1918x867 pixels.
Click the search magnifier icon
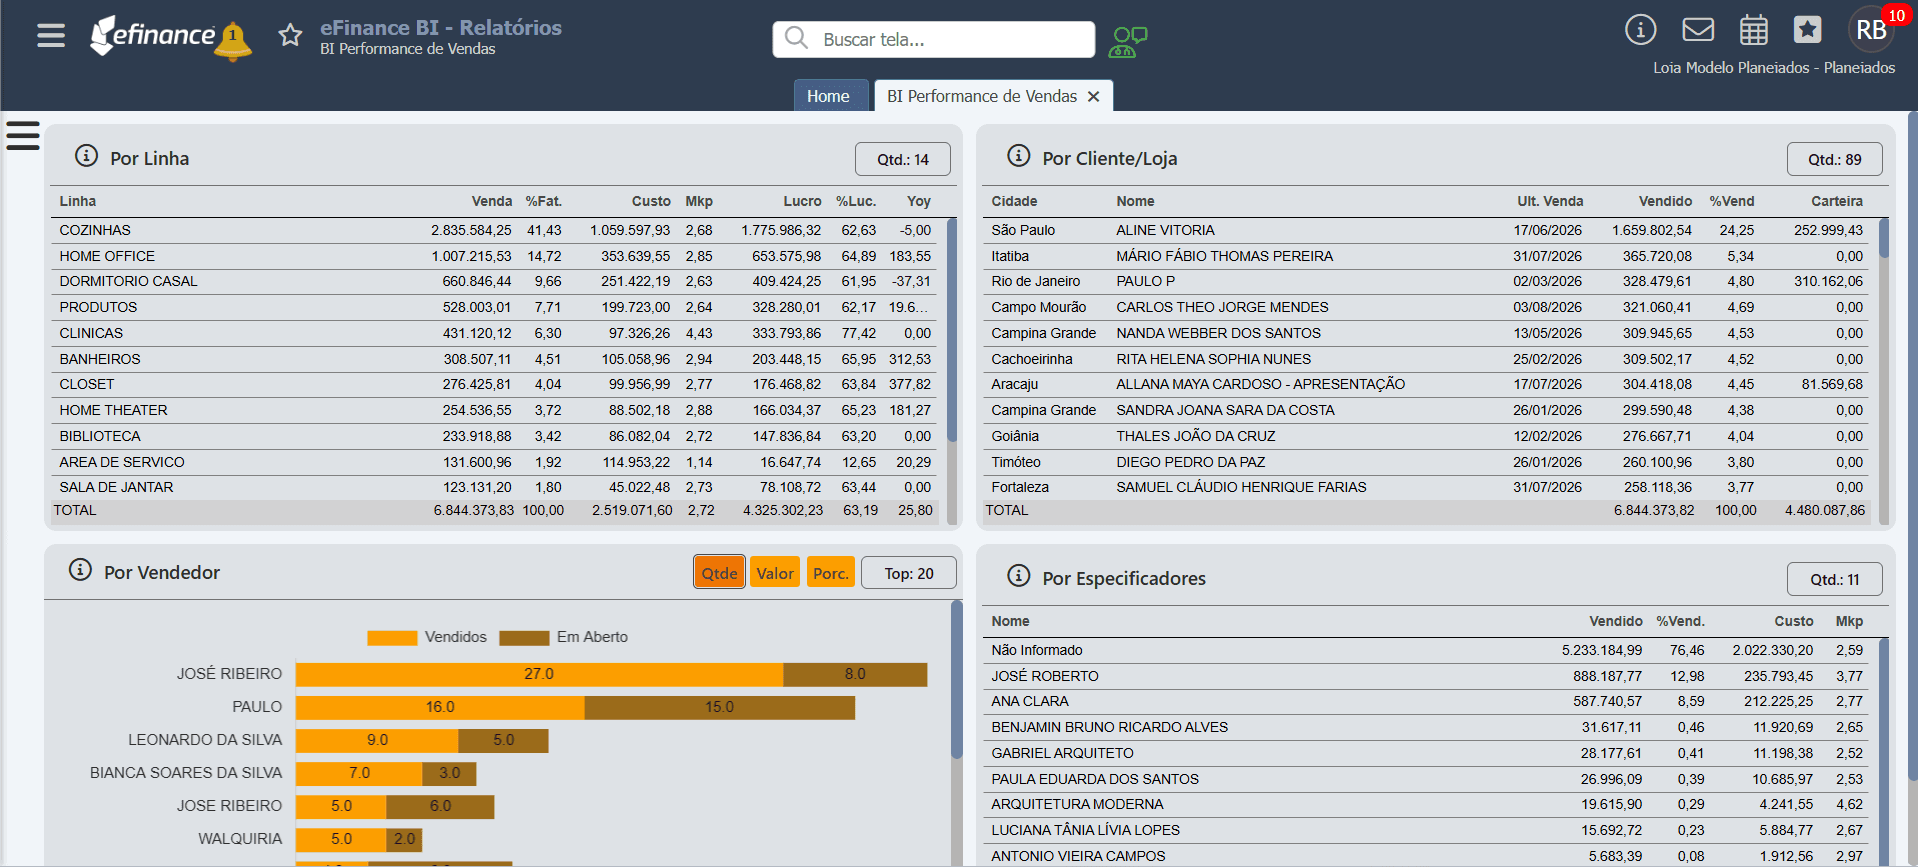pos(796,38)
